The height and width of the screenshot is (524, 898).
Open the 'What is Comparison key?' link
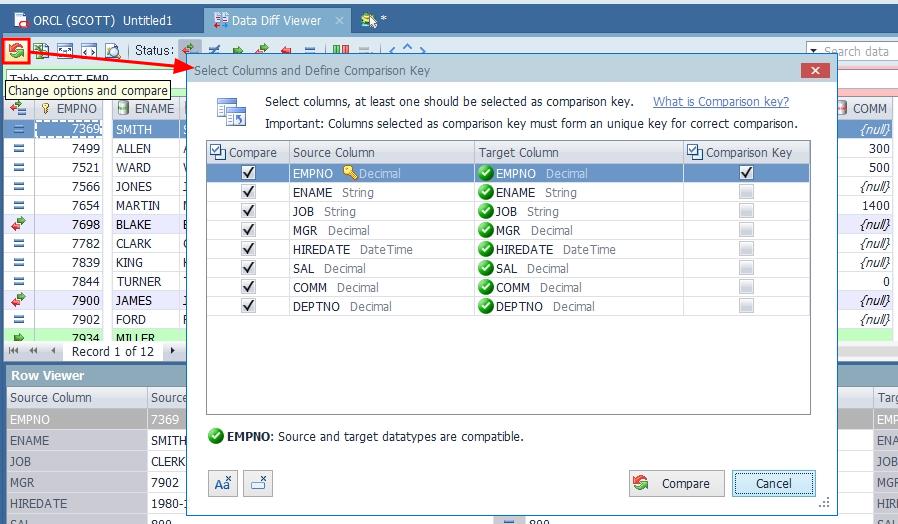coord(720,102)
